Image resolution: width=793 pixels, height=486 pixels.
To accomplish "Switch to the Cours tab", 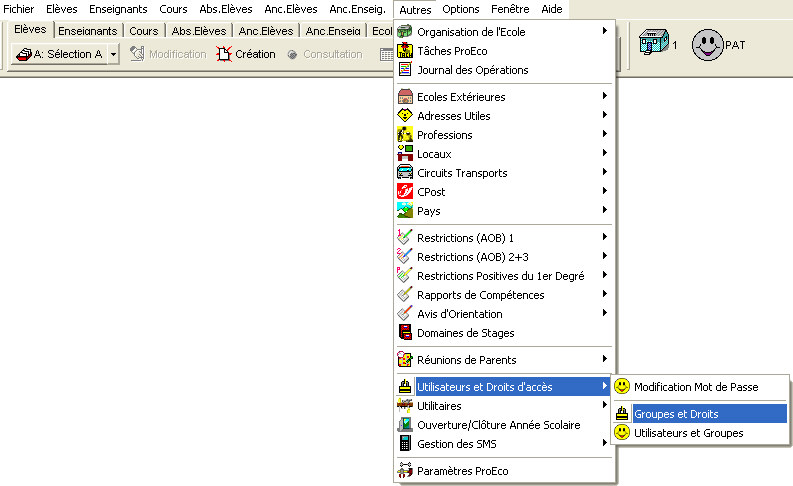I will [x=144, y=31].
